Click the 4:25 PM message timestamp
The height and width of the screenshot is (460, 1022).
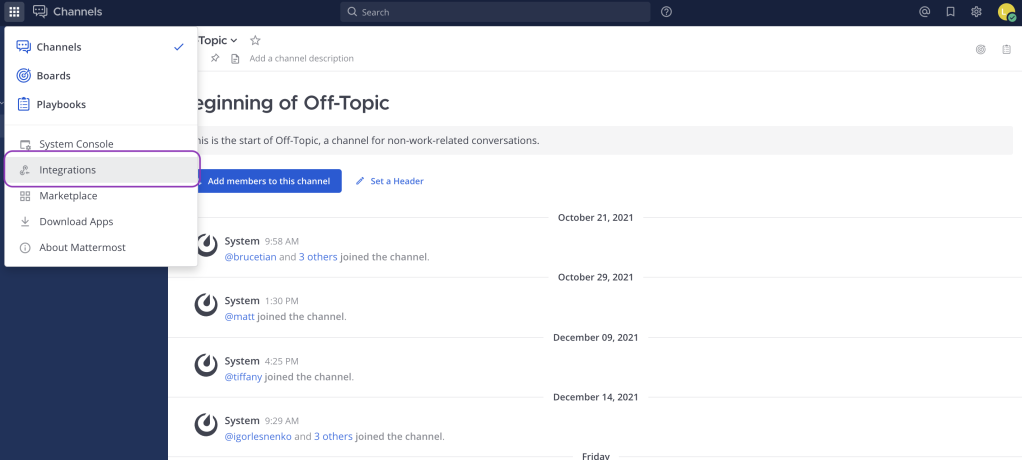[282, 362]
